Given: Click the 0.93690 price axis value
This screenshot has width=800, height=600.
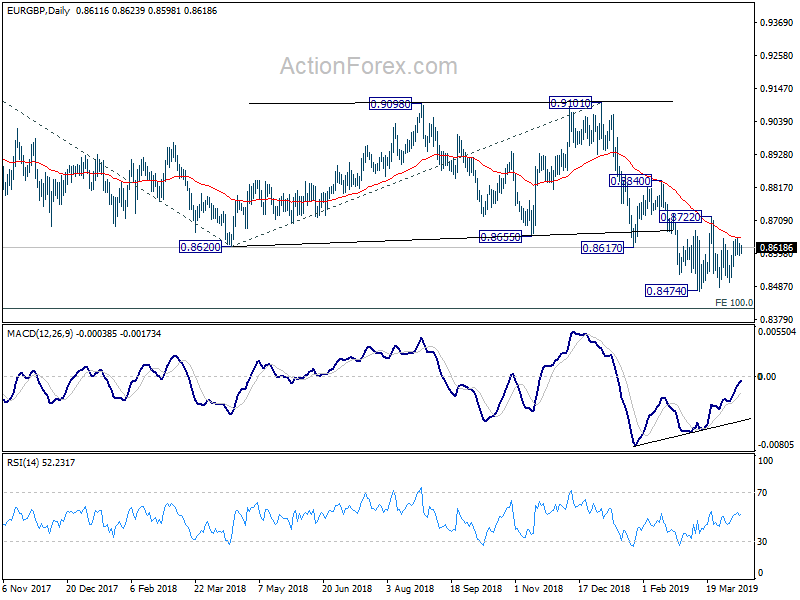Looking at the screenshot, I should coord(777,22).
